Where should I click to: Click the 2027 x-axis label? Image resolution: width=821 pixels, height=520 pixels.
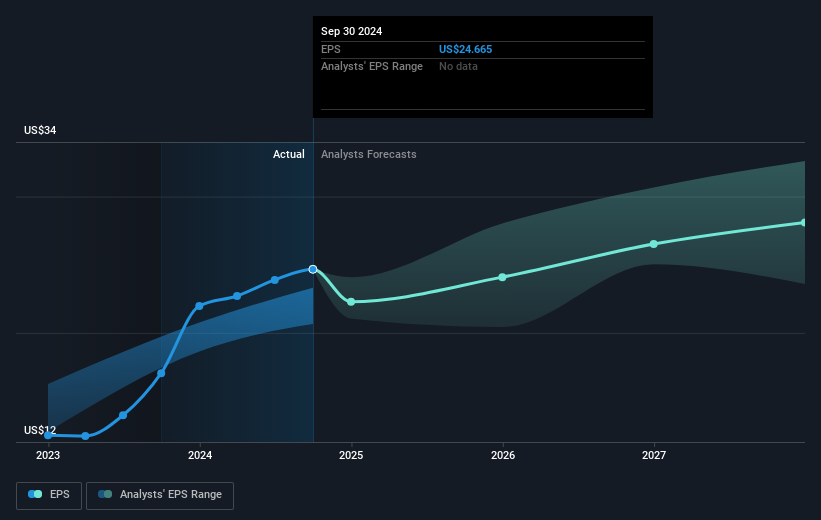(x=654, y=455)
